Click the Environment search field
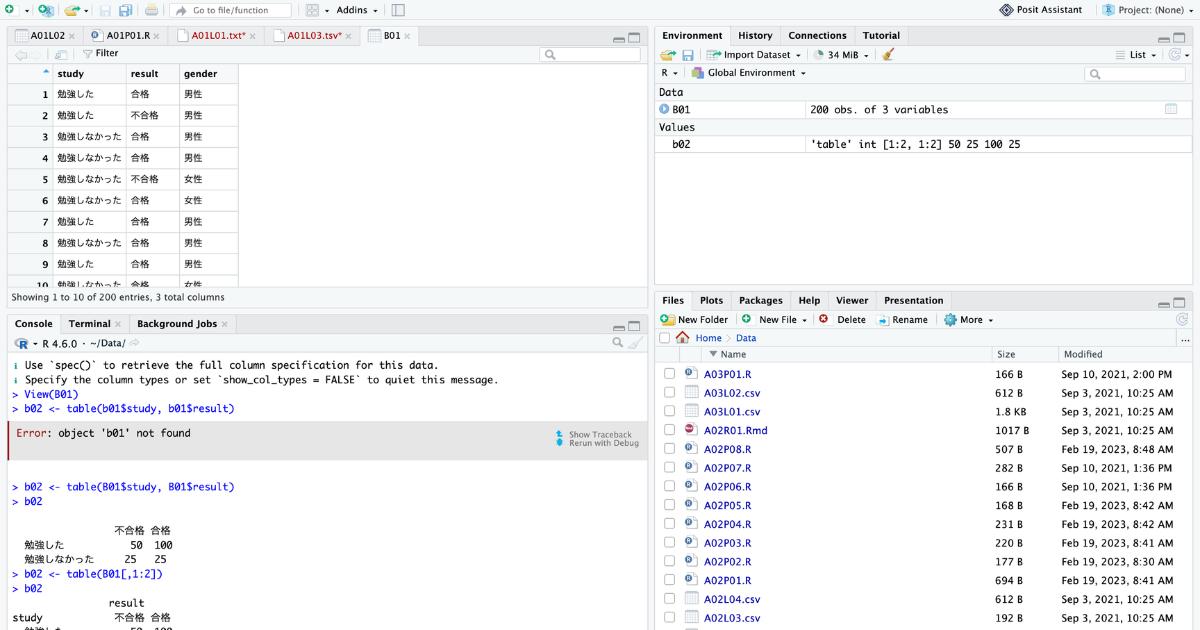Image resolution: width=1200 pixels, height=630 pixels. point(1135,74)
